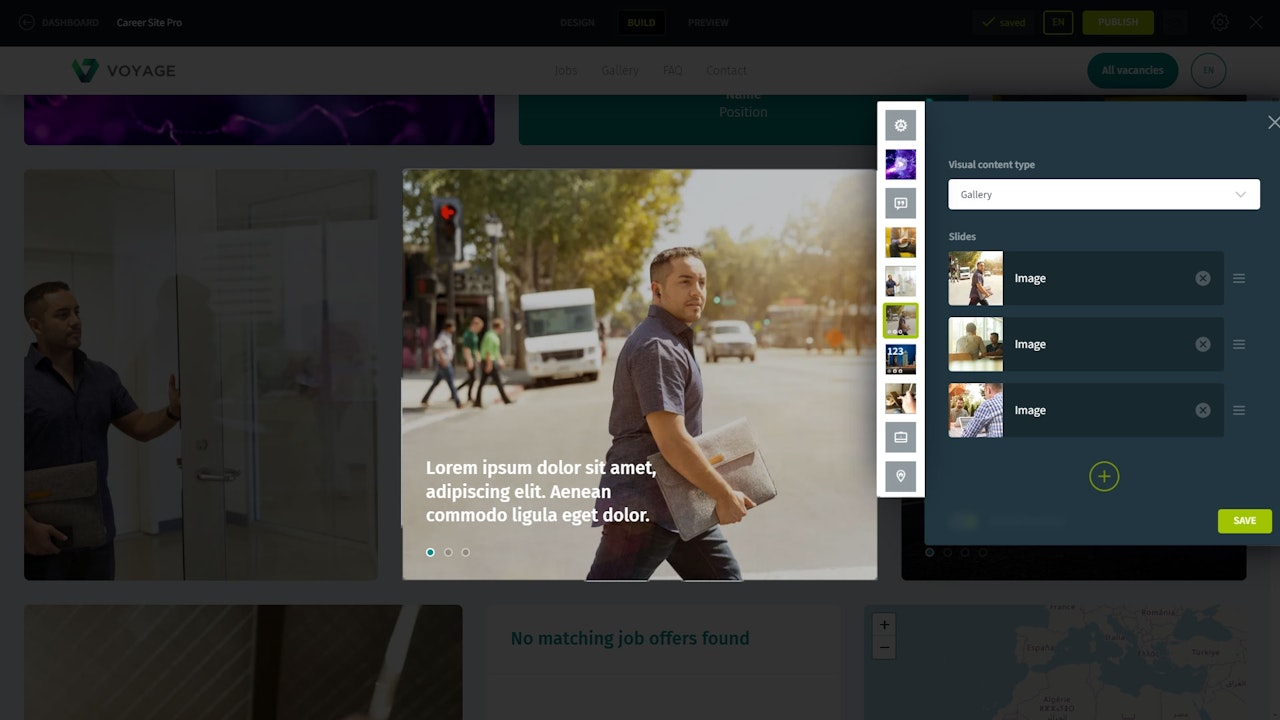Zoom in on the map
Screen dimensions: 1280x720
pos(884,625)
